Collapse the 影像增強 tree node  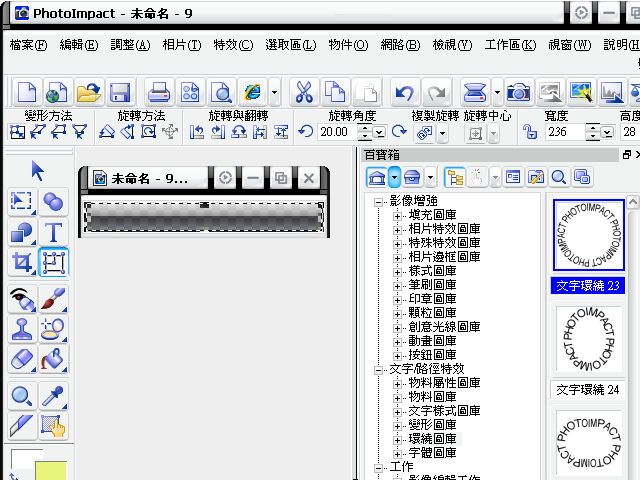[x=378, y=202]
